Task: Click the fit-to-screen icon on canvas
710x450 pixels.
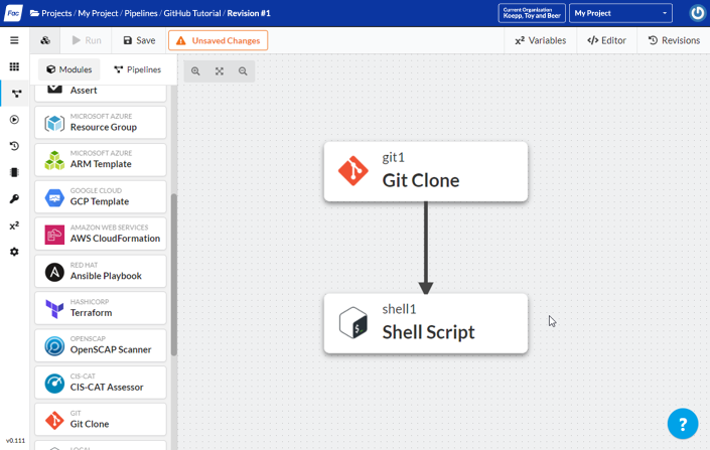Action: [x=219, y=71]
